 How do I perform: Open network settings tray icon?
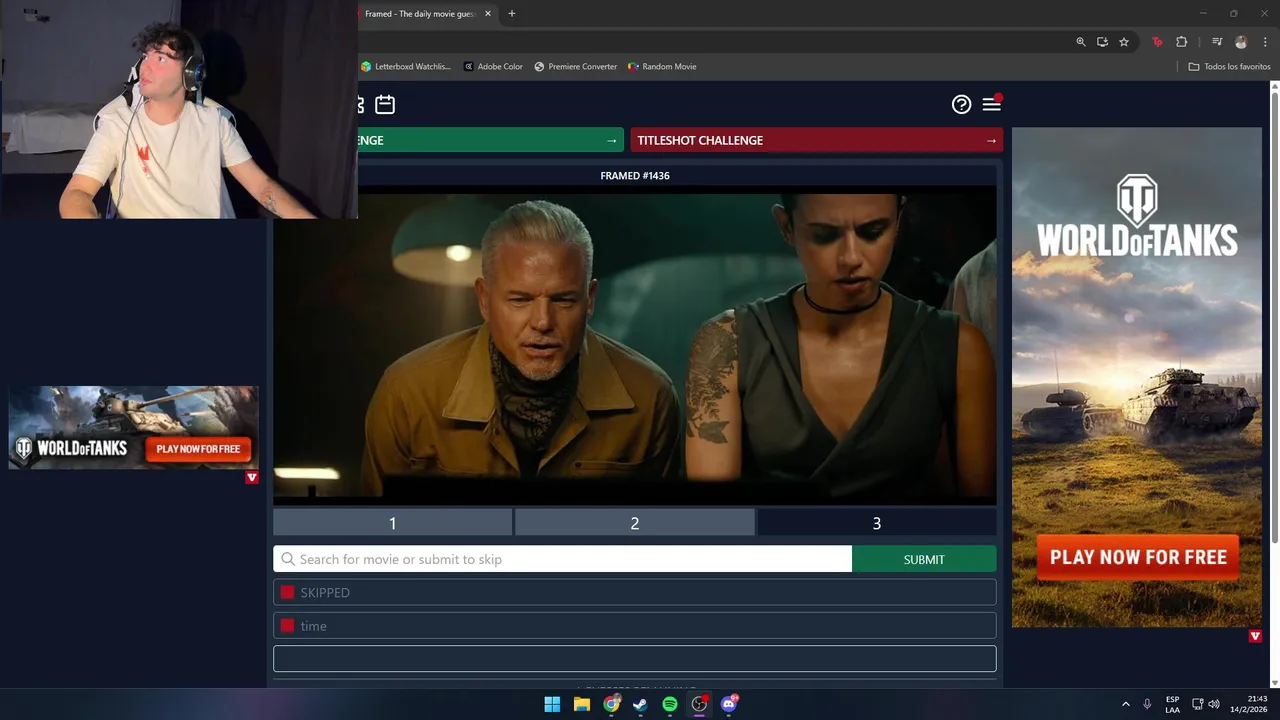pos(1198,704)
